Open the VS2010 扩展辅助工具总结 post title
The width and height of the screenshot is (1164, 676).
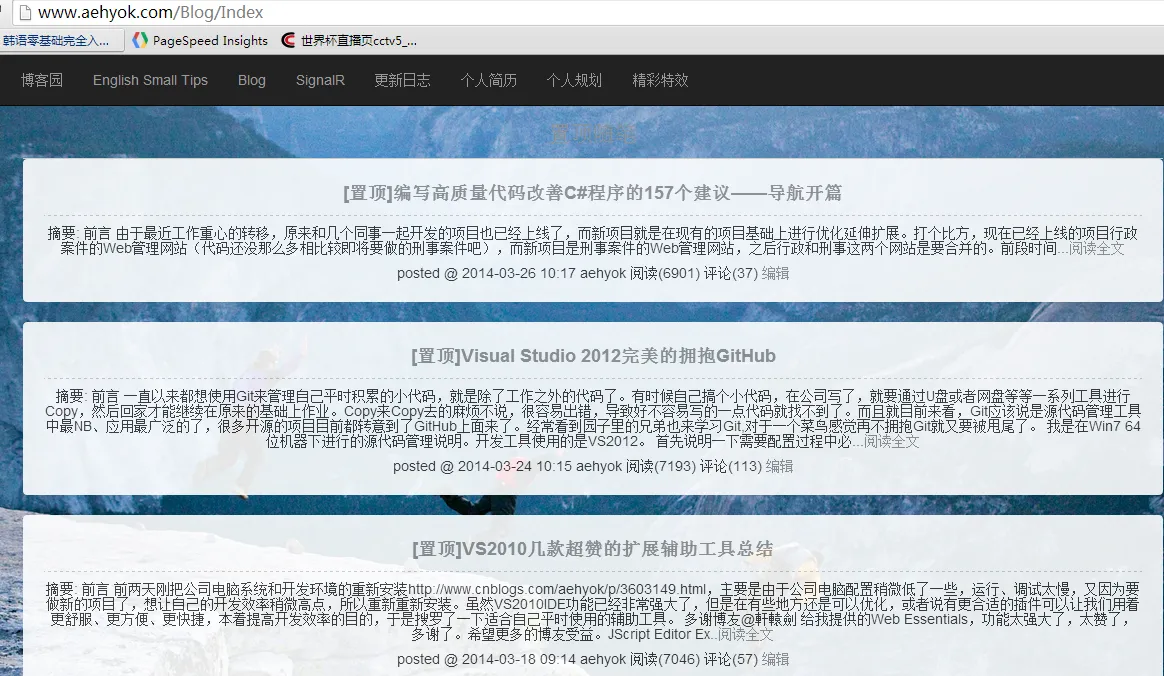pyautogui.click(x=592, y=549)
